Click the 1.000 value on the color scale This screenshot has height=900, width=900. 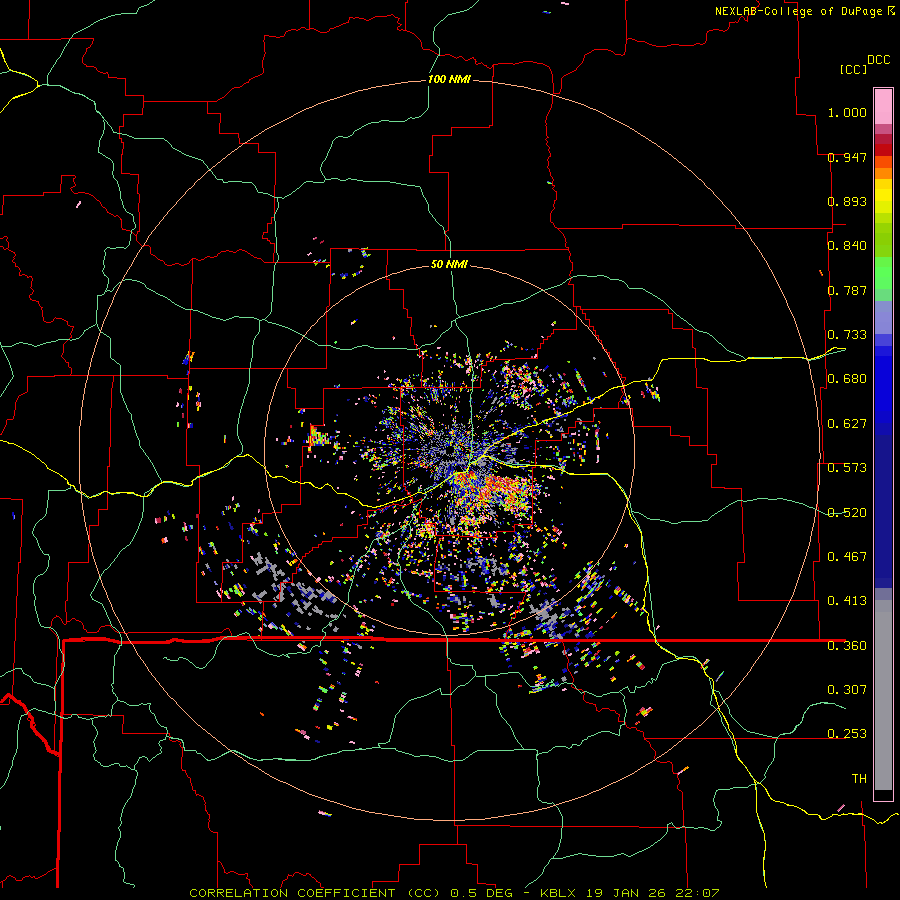(x=847, y=112)
